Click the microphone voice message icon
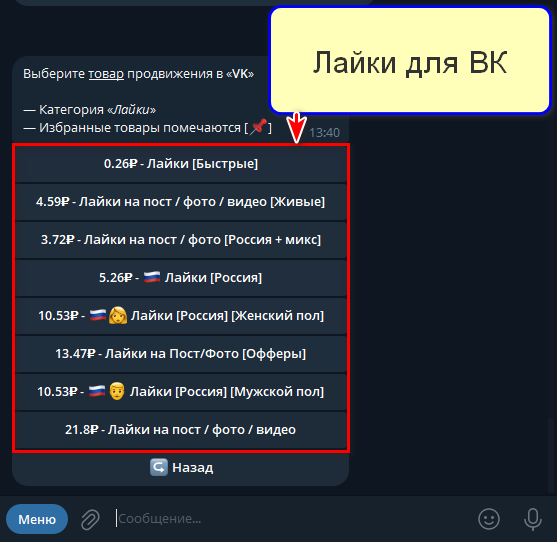Image resolution: width=557 pixels, height=542 pixels. (533, 519)
